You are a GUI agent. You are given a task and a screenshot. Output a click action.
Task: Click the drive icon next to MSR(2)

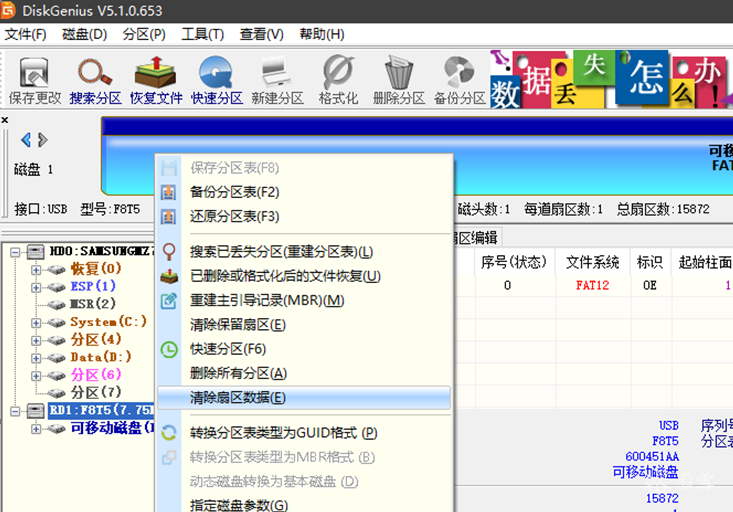[57, 305]
